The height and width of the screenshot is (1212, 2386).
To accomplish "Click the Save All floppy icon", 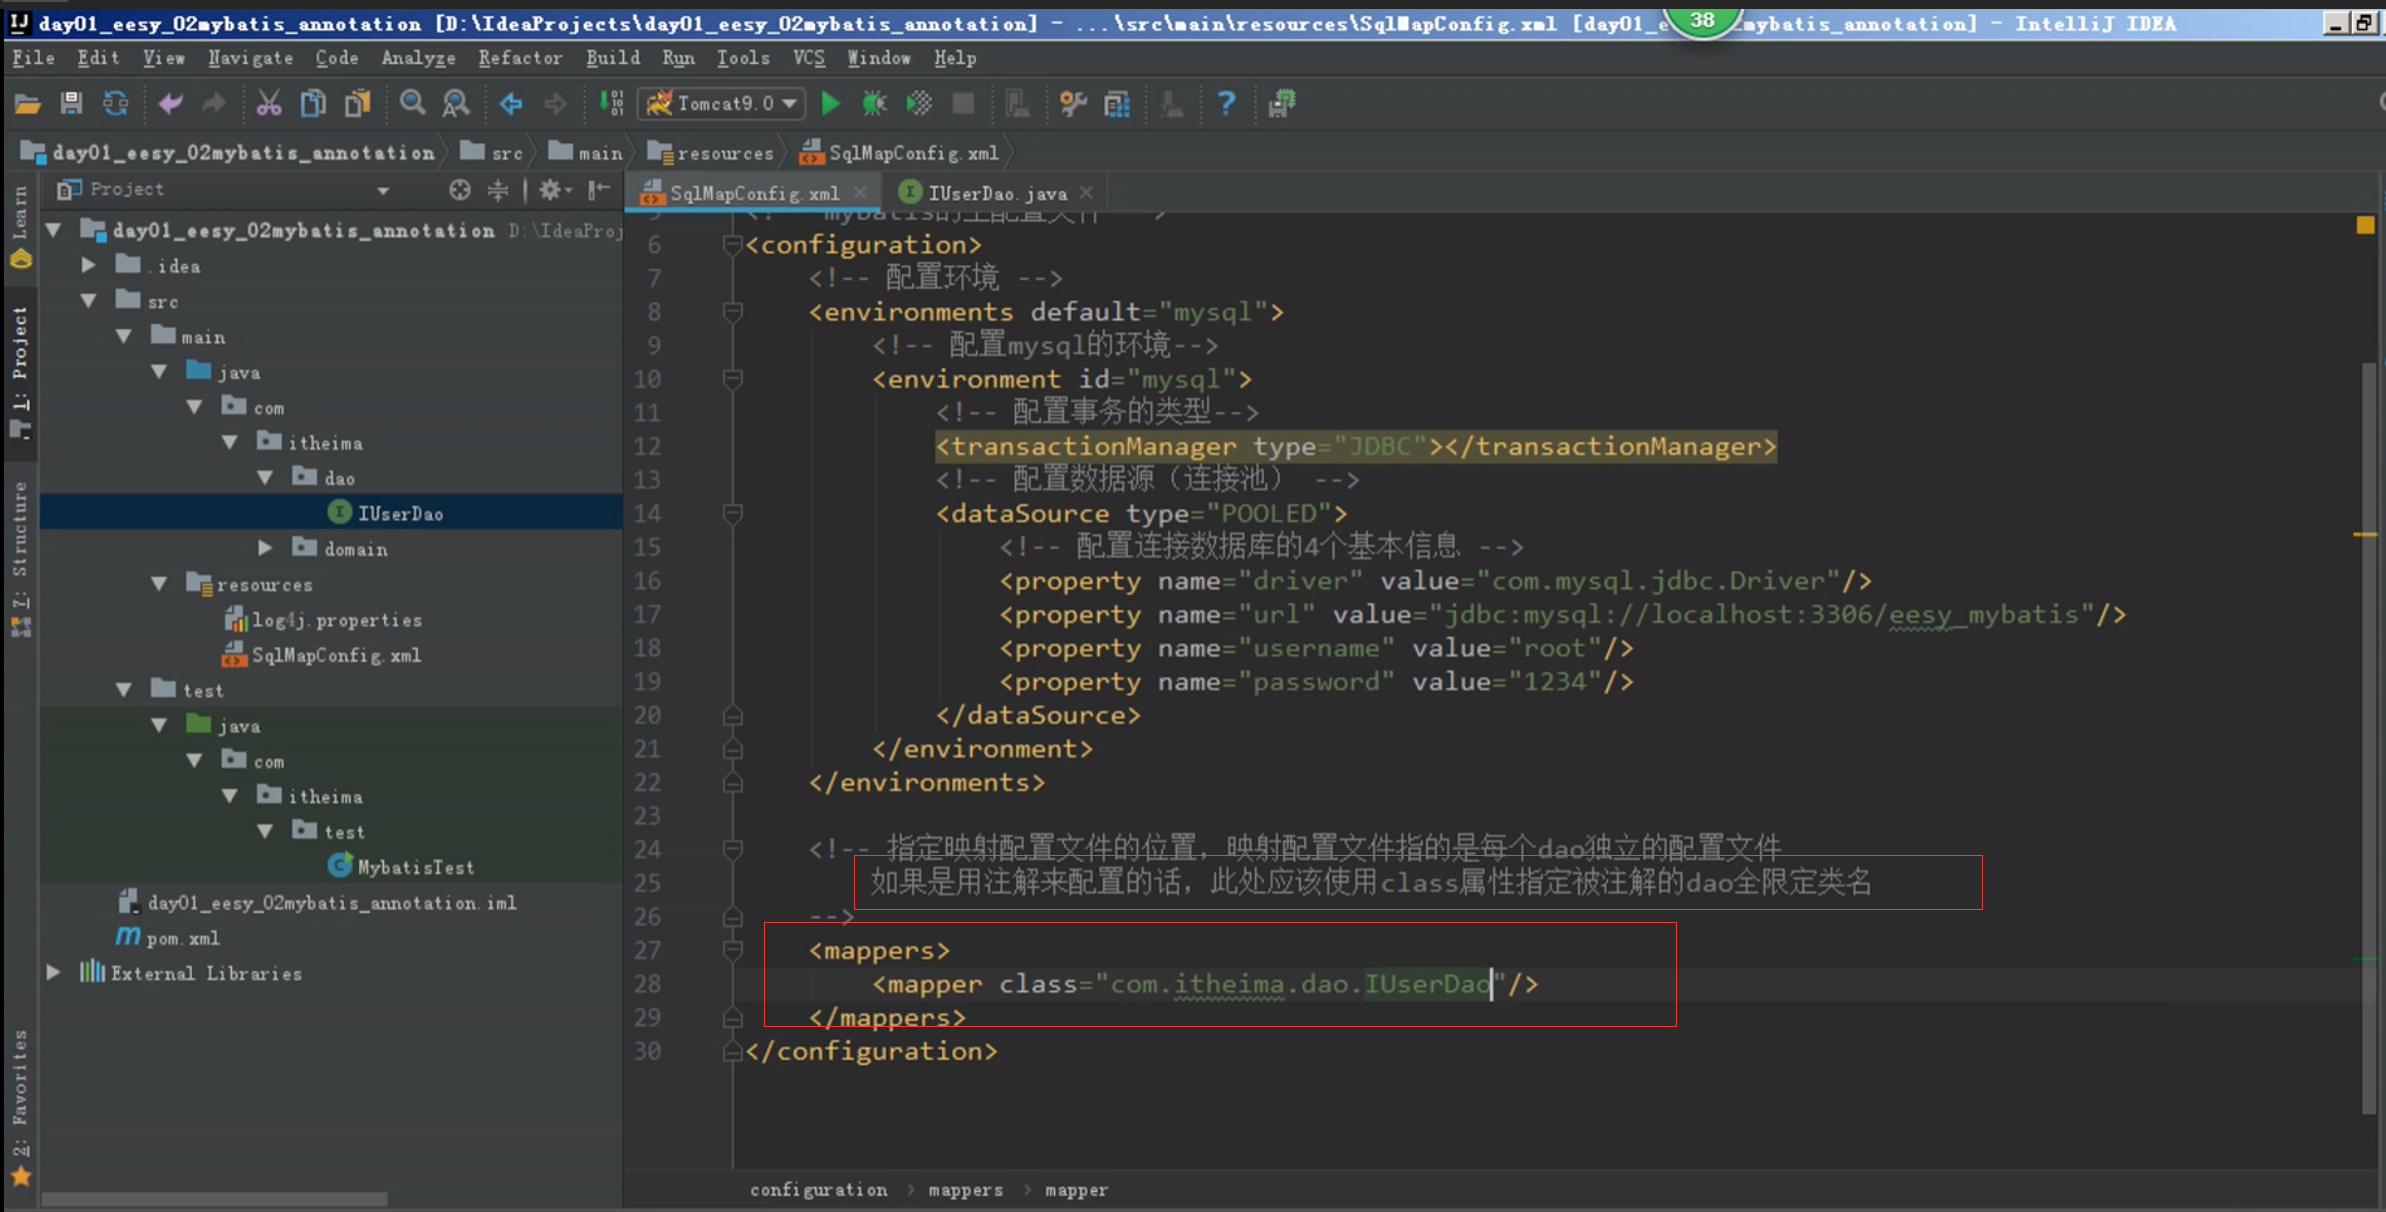I will tap(71, 103).
